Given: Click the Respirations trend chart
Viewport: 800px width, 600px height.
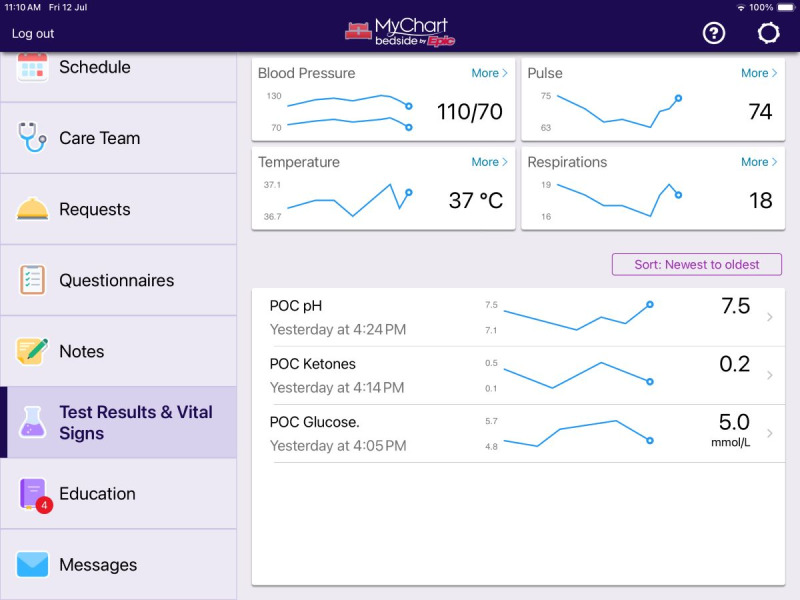Looking at the screenshot, I should coord(619,200).
